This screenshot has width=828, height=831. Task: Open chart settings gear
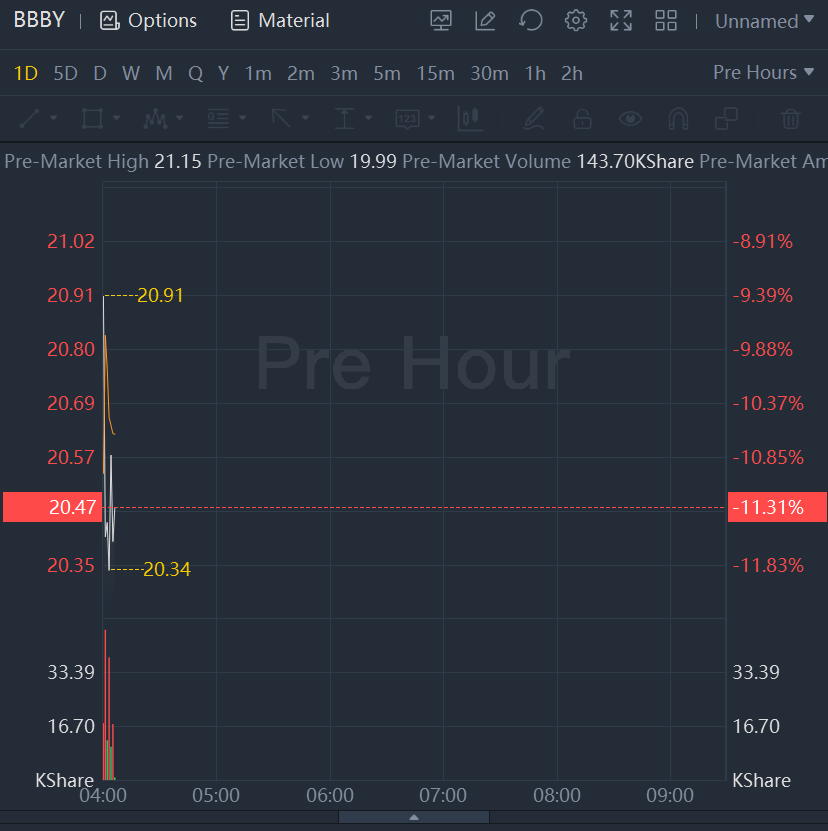click(575, 21)
